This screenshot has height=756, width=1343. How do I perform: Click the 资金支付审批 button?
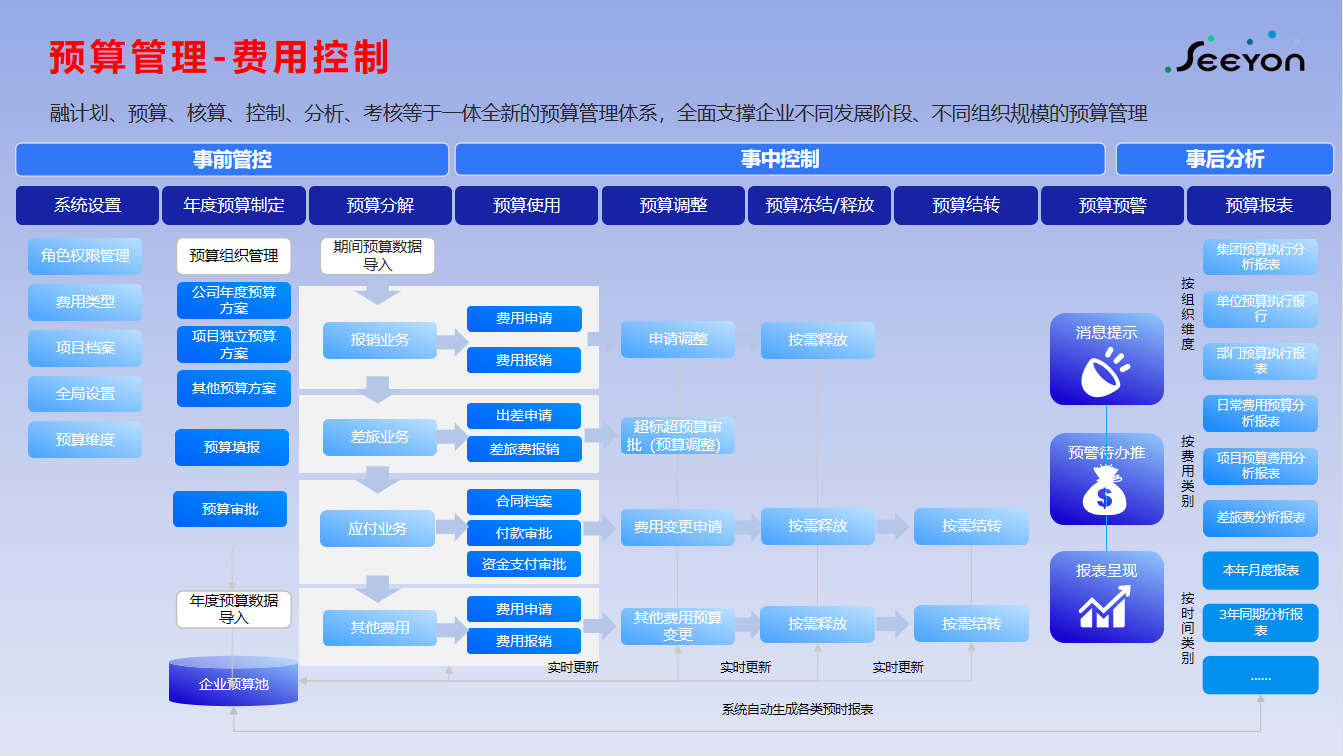click(524, 564)
